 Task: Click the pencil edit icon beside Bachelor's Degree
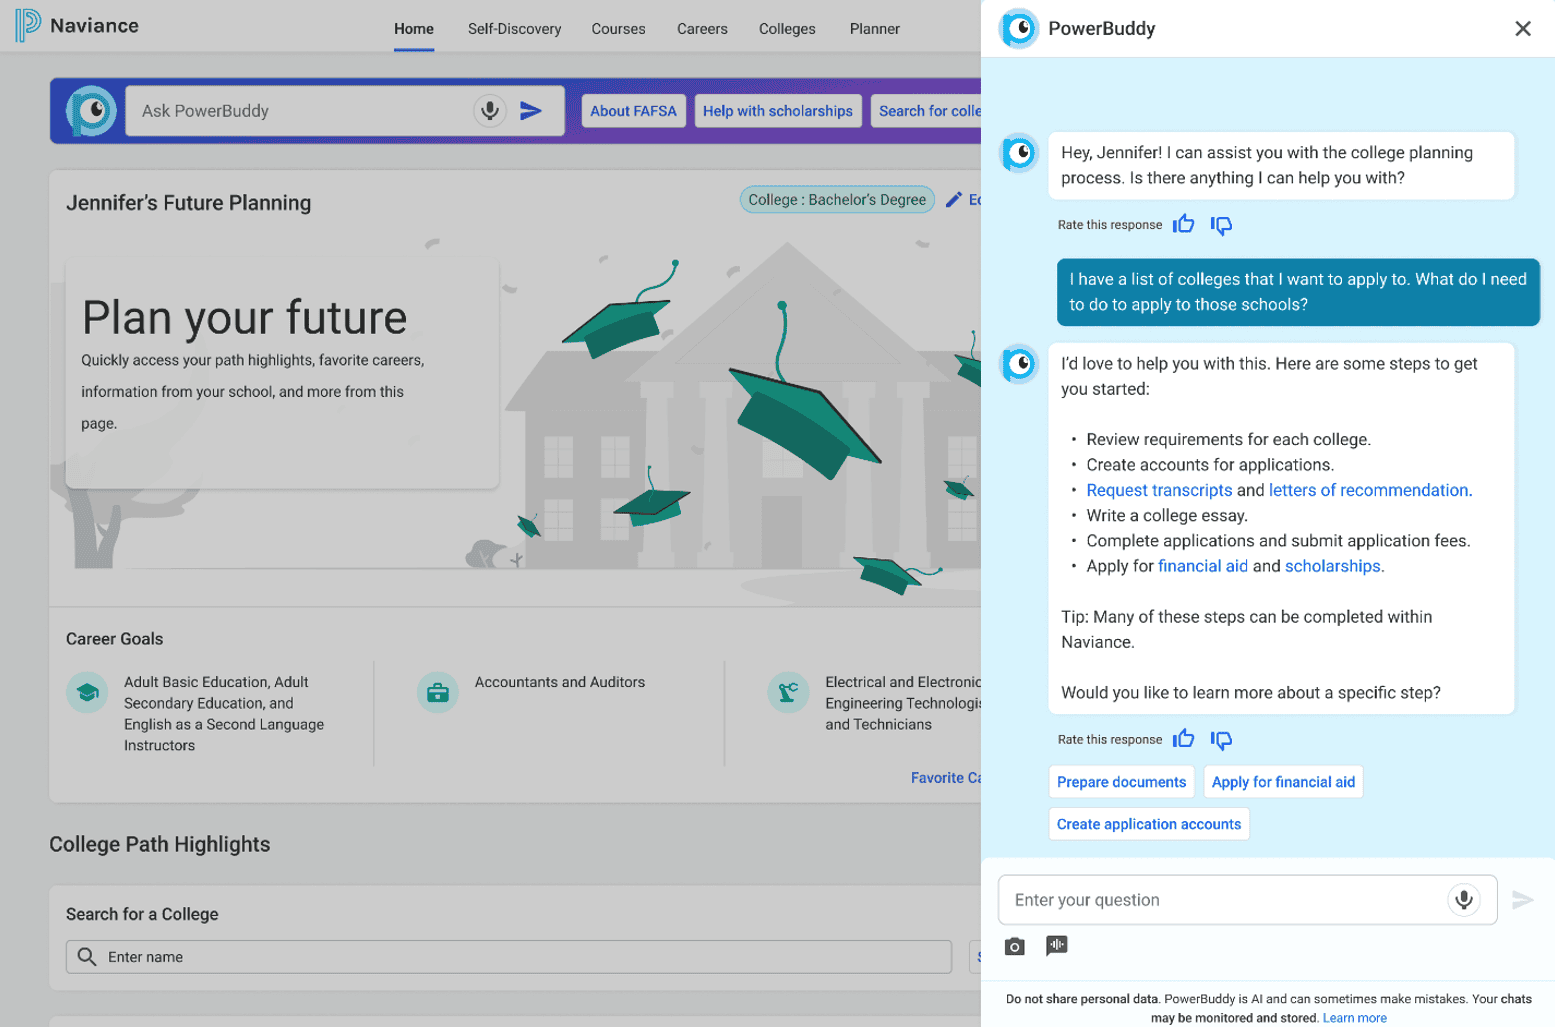click(x=954, y=200)
